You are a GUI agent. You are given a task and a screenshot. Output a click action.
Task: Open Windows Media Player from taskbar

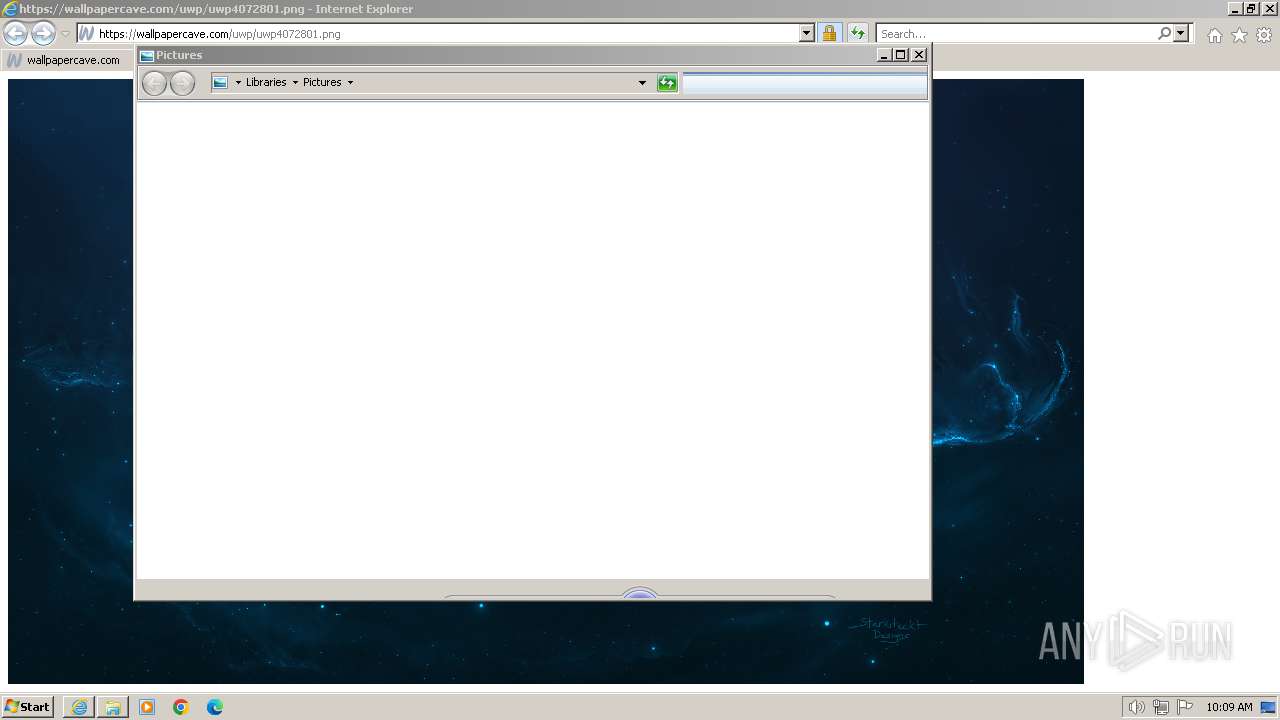(147, 707)
